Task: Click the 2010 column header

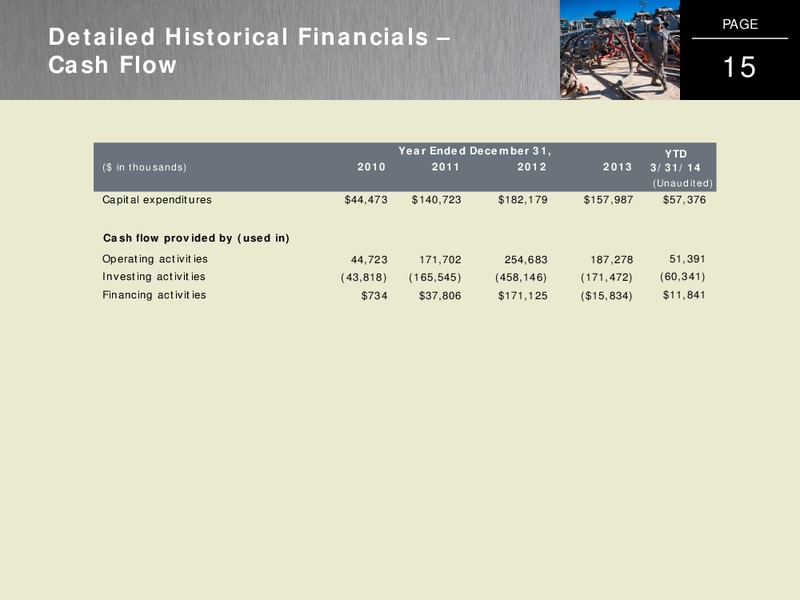Action: tap(371, 167)
